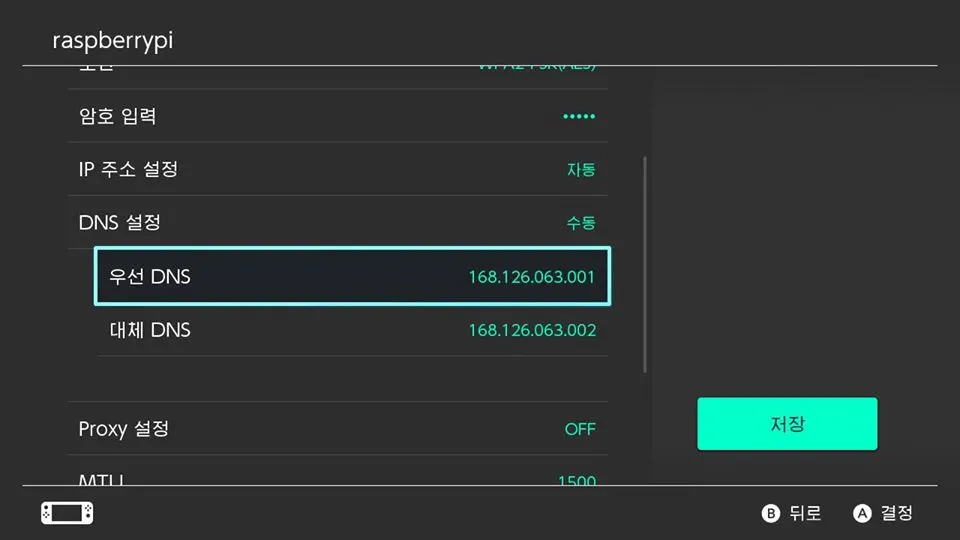Image resolution: width=960 pixels, height=540 pixels.
Task: Click the raspberrypi network title
Action: (x=113, y=40)
